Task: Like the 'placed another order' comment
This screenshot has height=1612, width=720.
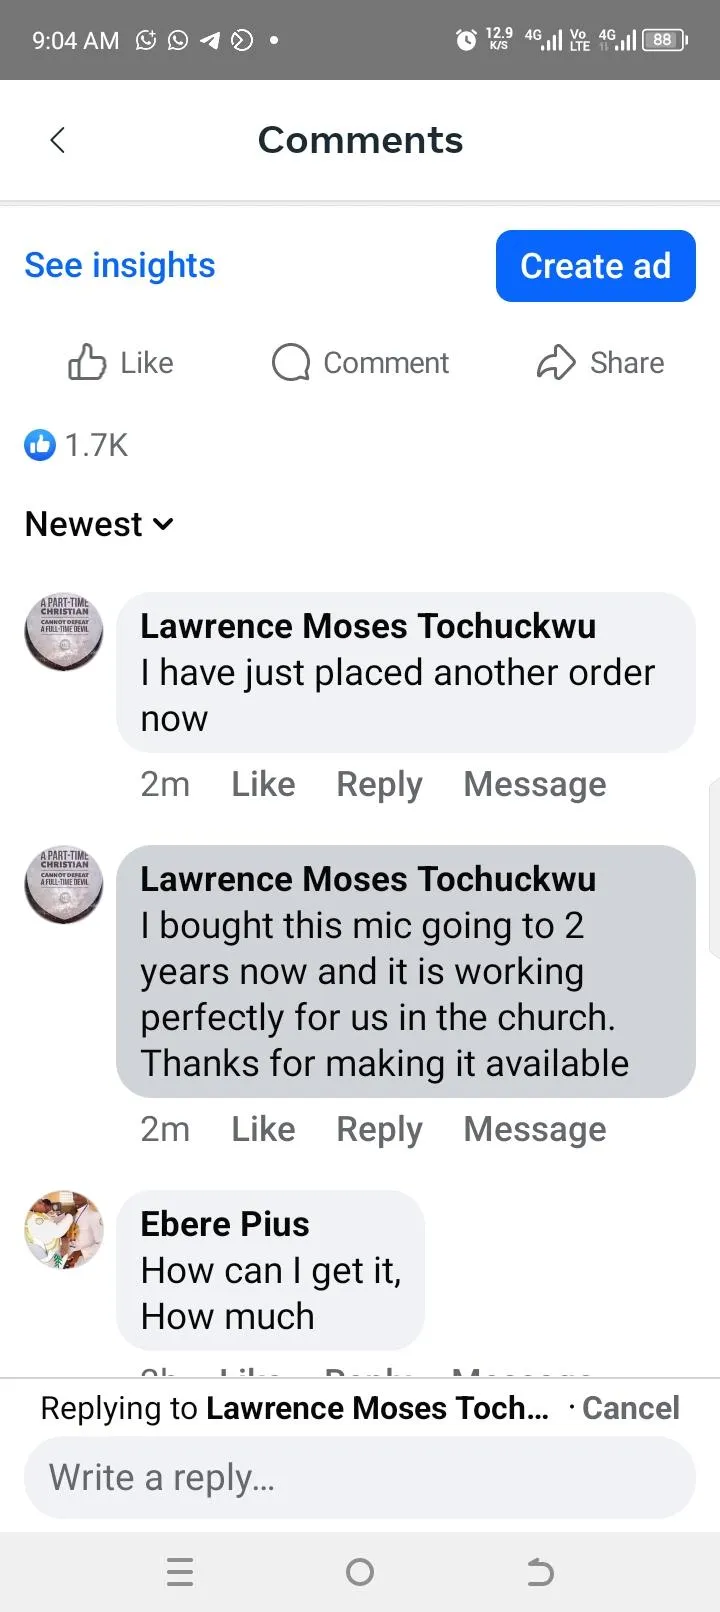Action: (x=263, y=784)
